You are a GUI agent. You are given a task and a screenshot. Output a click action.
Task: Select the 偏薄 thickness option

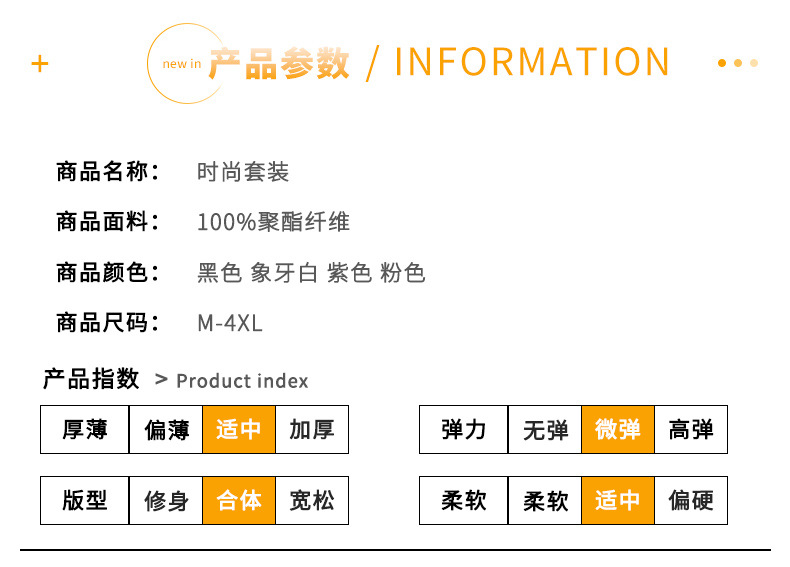(166, 430)
